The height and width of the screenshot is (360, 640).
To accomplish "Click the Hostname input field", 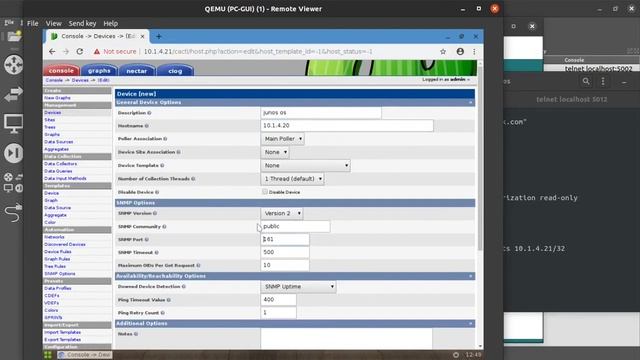I will coord(347,125).
